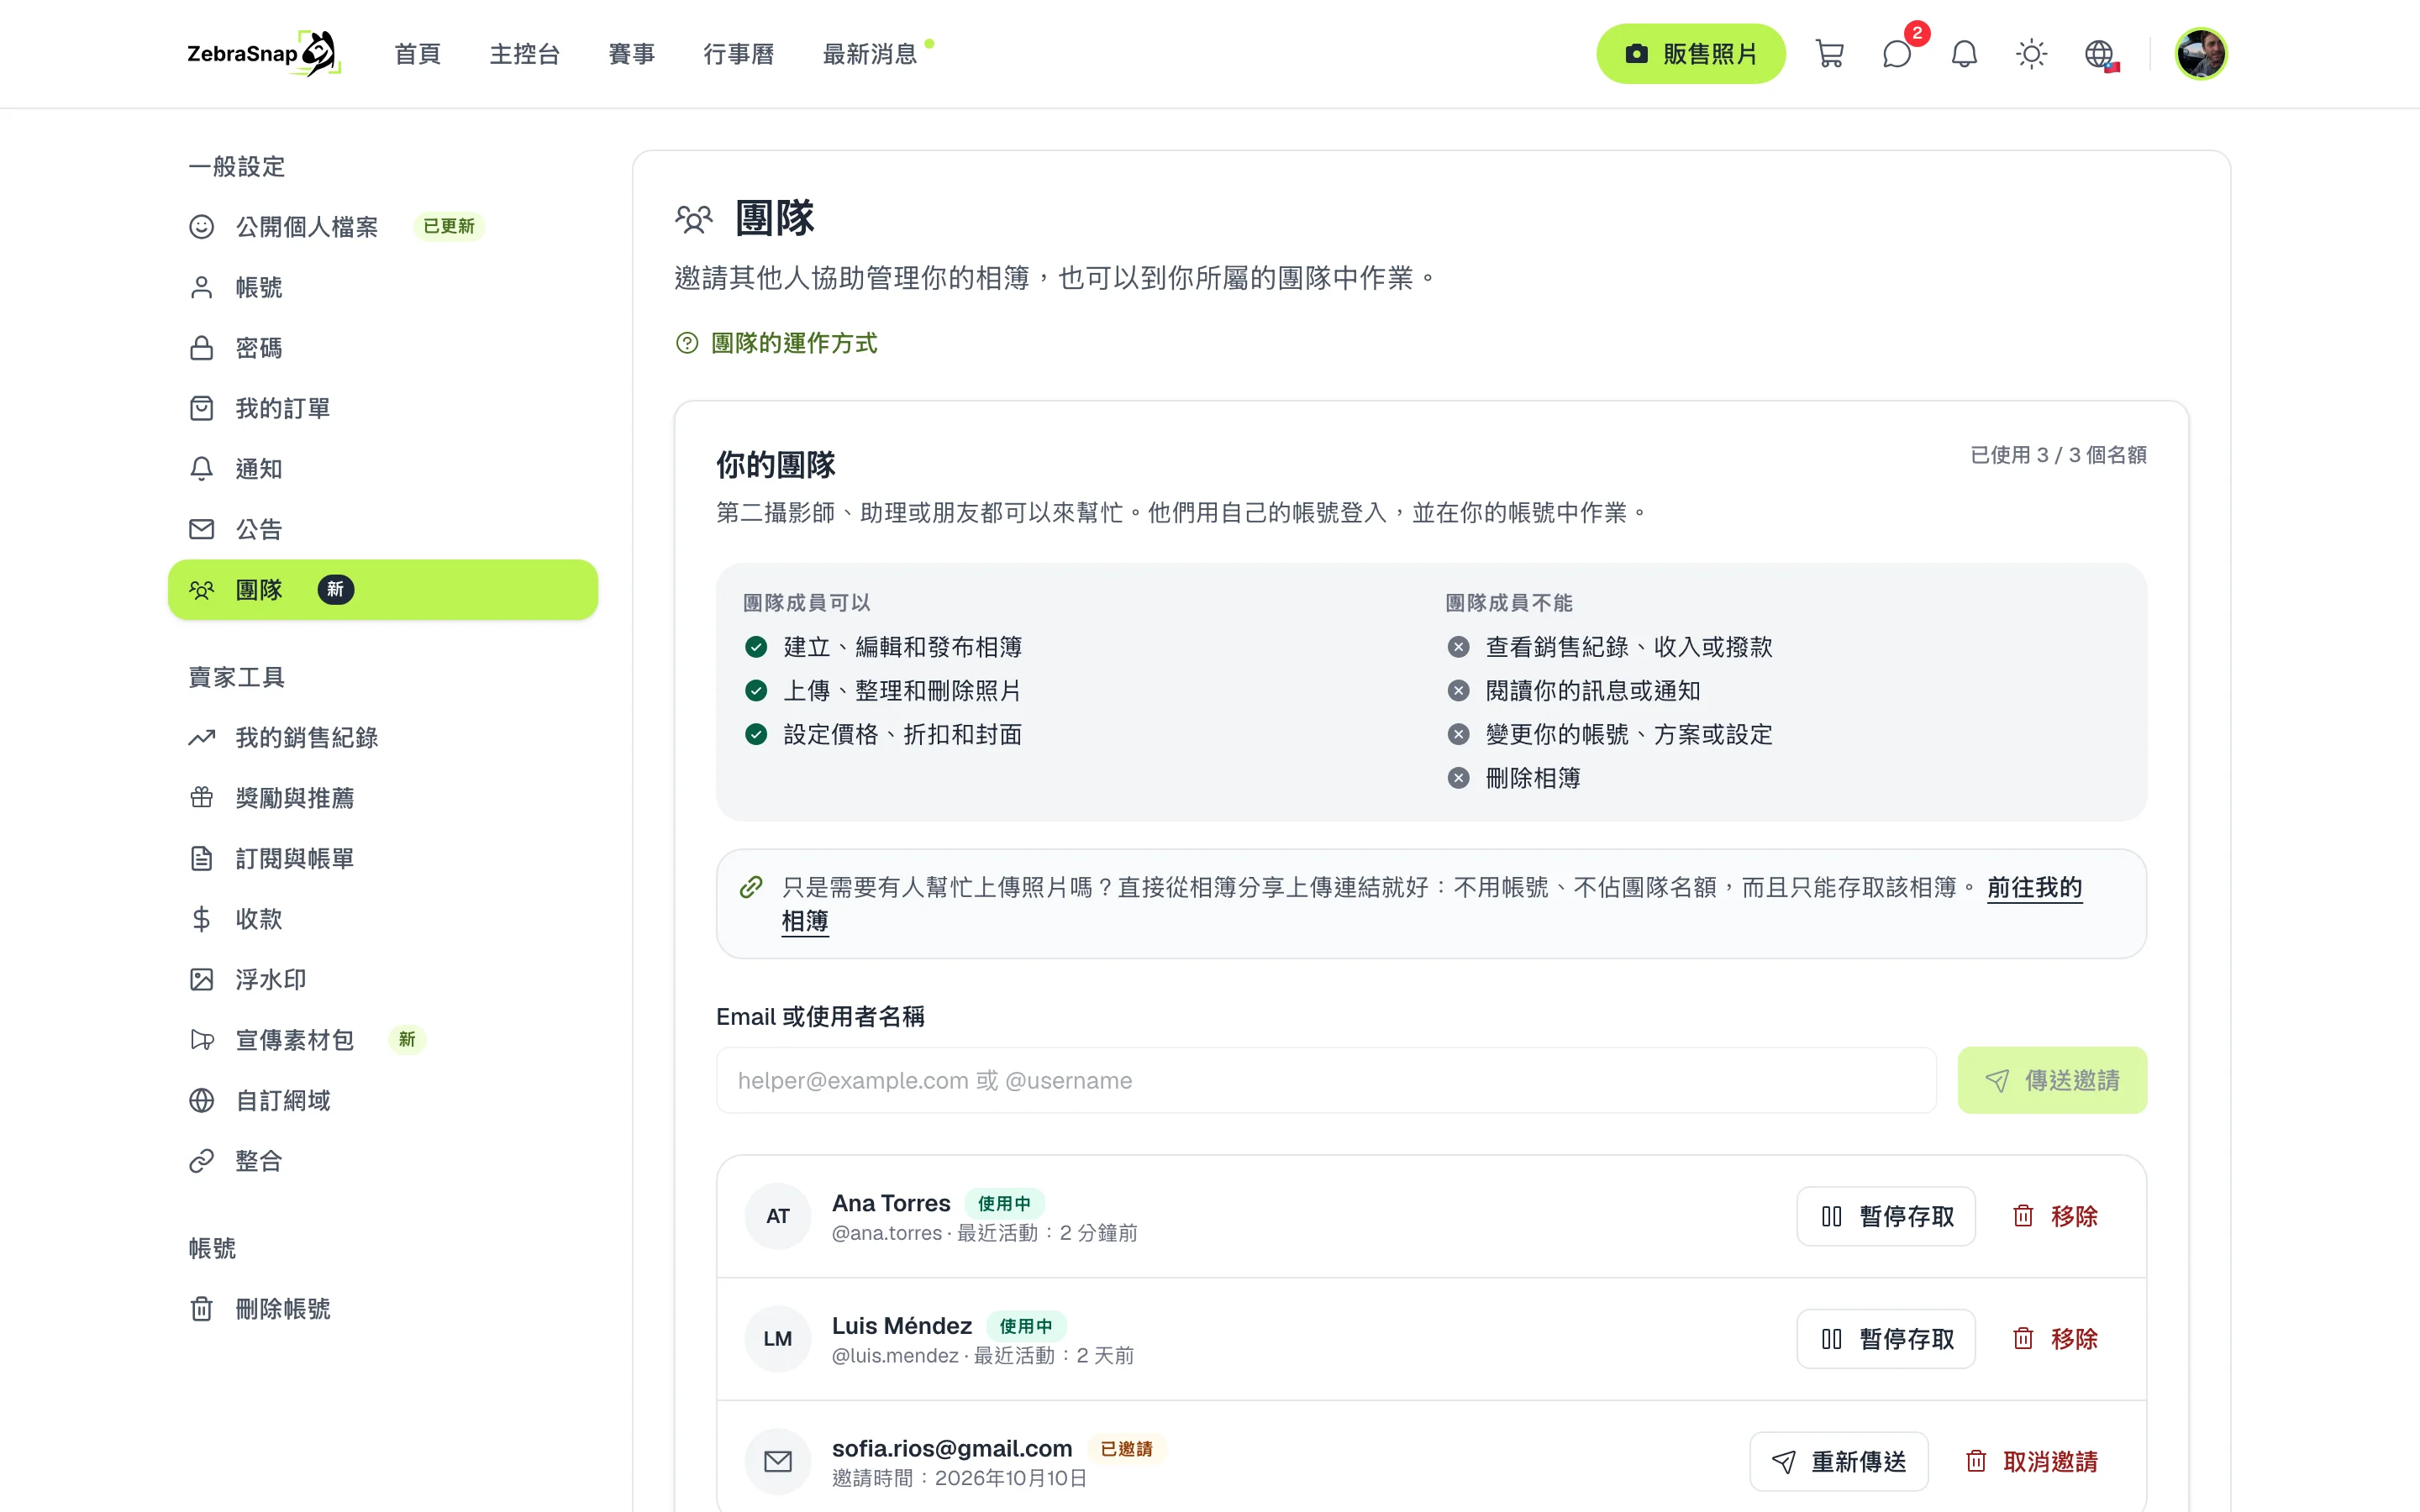This screenshot has height=1512, width=2420.
Task: Go to 首頁 nav item
Action: click(418, 54)
